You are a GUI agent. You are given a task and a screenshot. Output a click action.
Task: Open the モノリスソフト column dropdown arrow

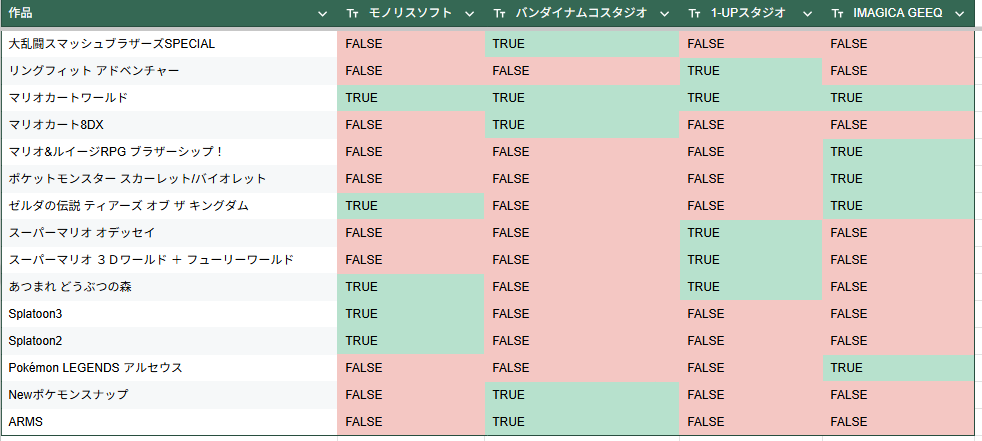470,14
